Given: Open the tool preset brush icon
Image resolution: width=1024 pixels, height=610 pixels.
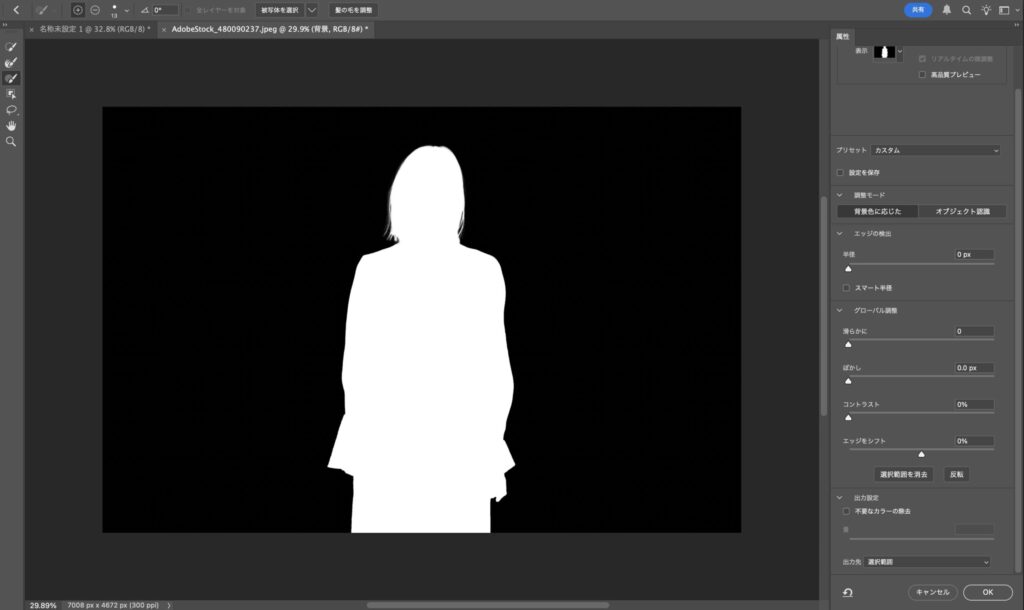Looking at the screenshot, I should click(42, 10).
